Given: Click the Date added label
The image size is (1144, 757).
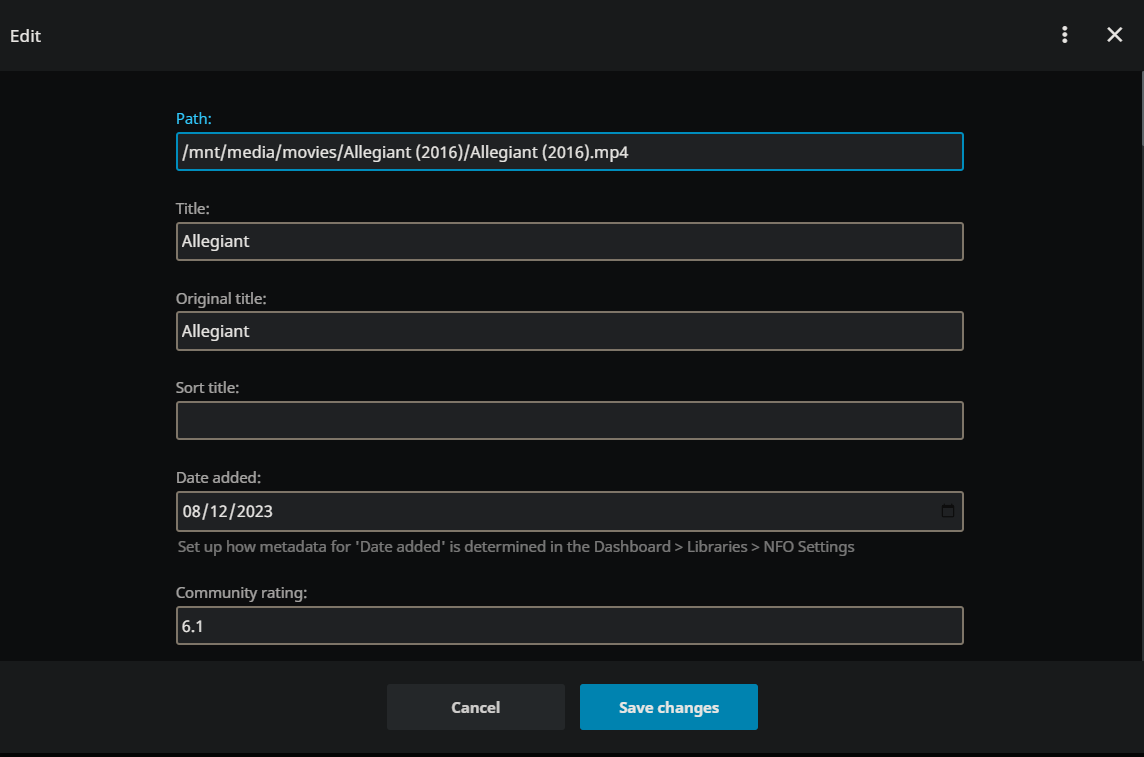Looking at the screenshot, I should [218, 478].
